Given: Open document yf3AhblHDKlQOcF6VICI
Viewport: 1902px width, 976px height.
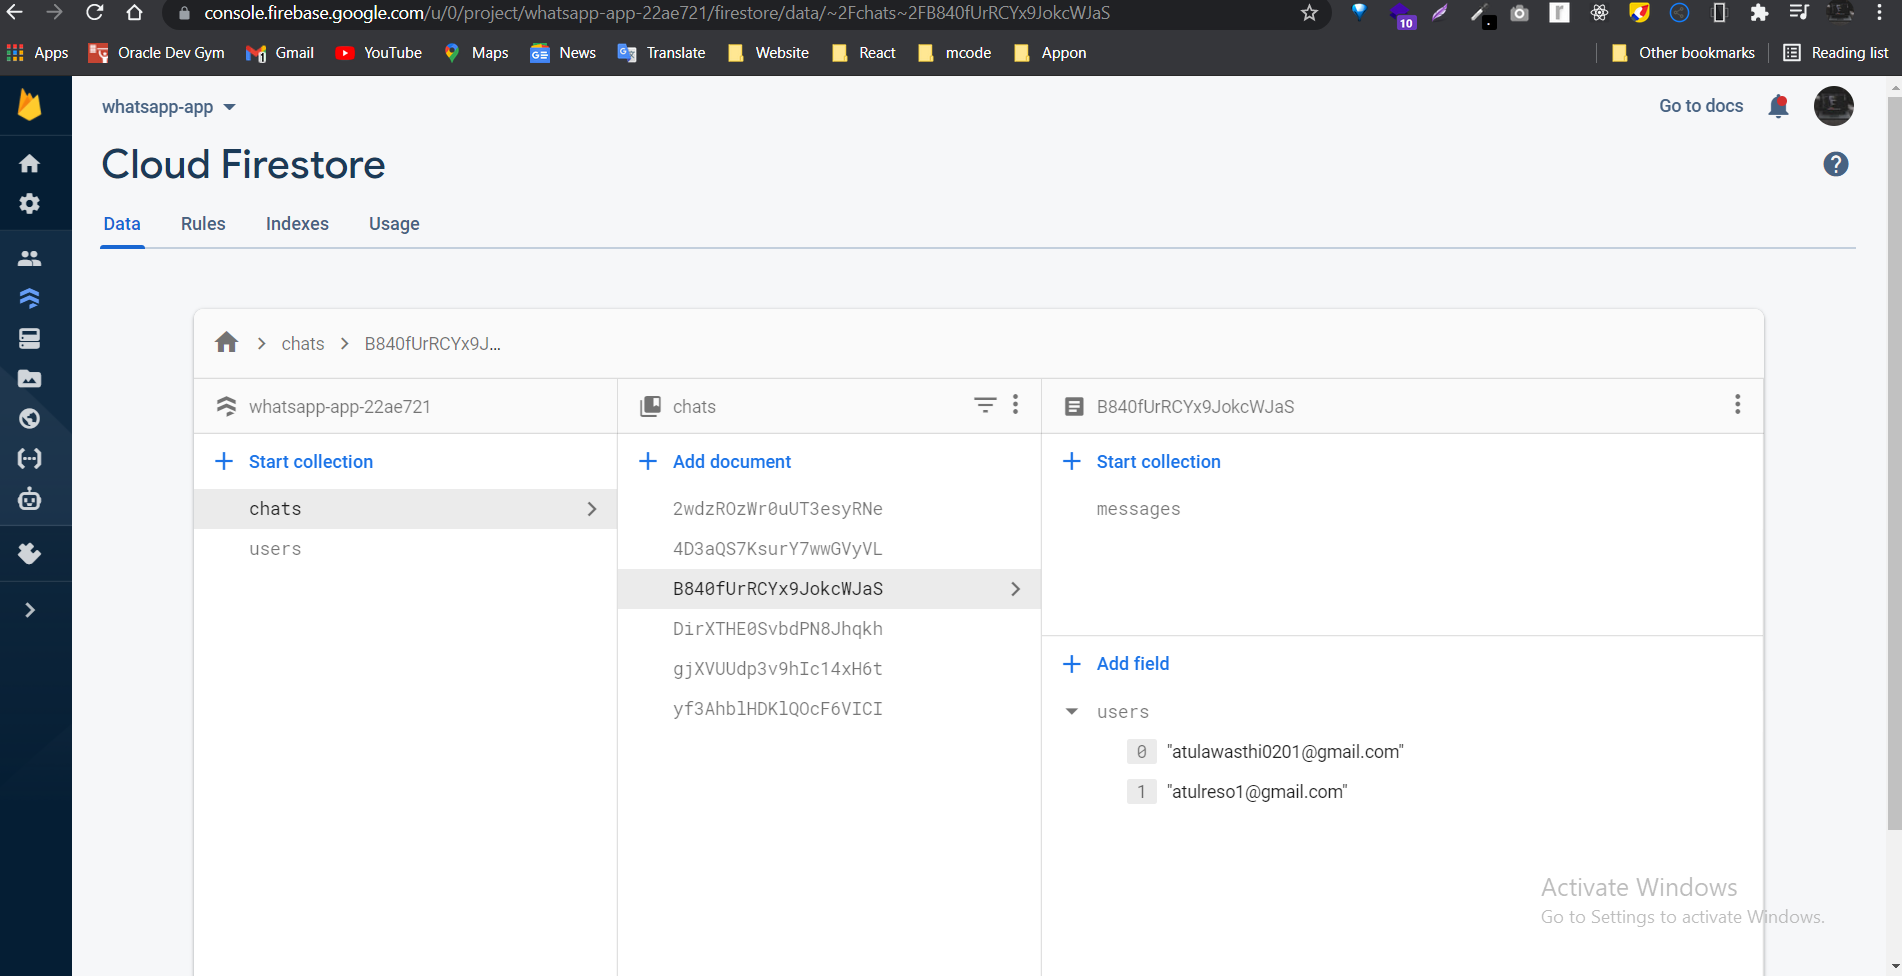Looking at the screenshot, I should [829, 709].
